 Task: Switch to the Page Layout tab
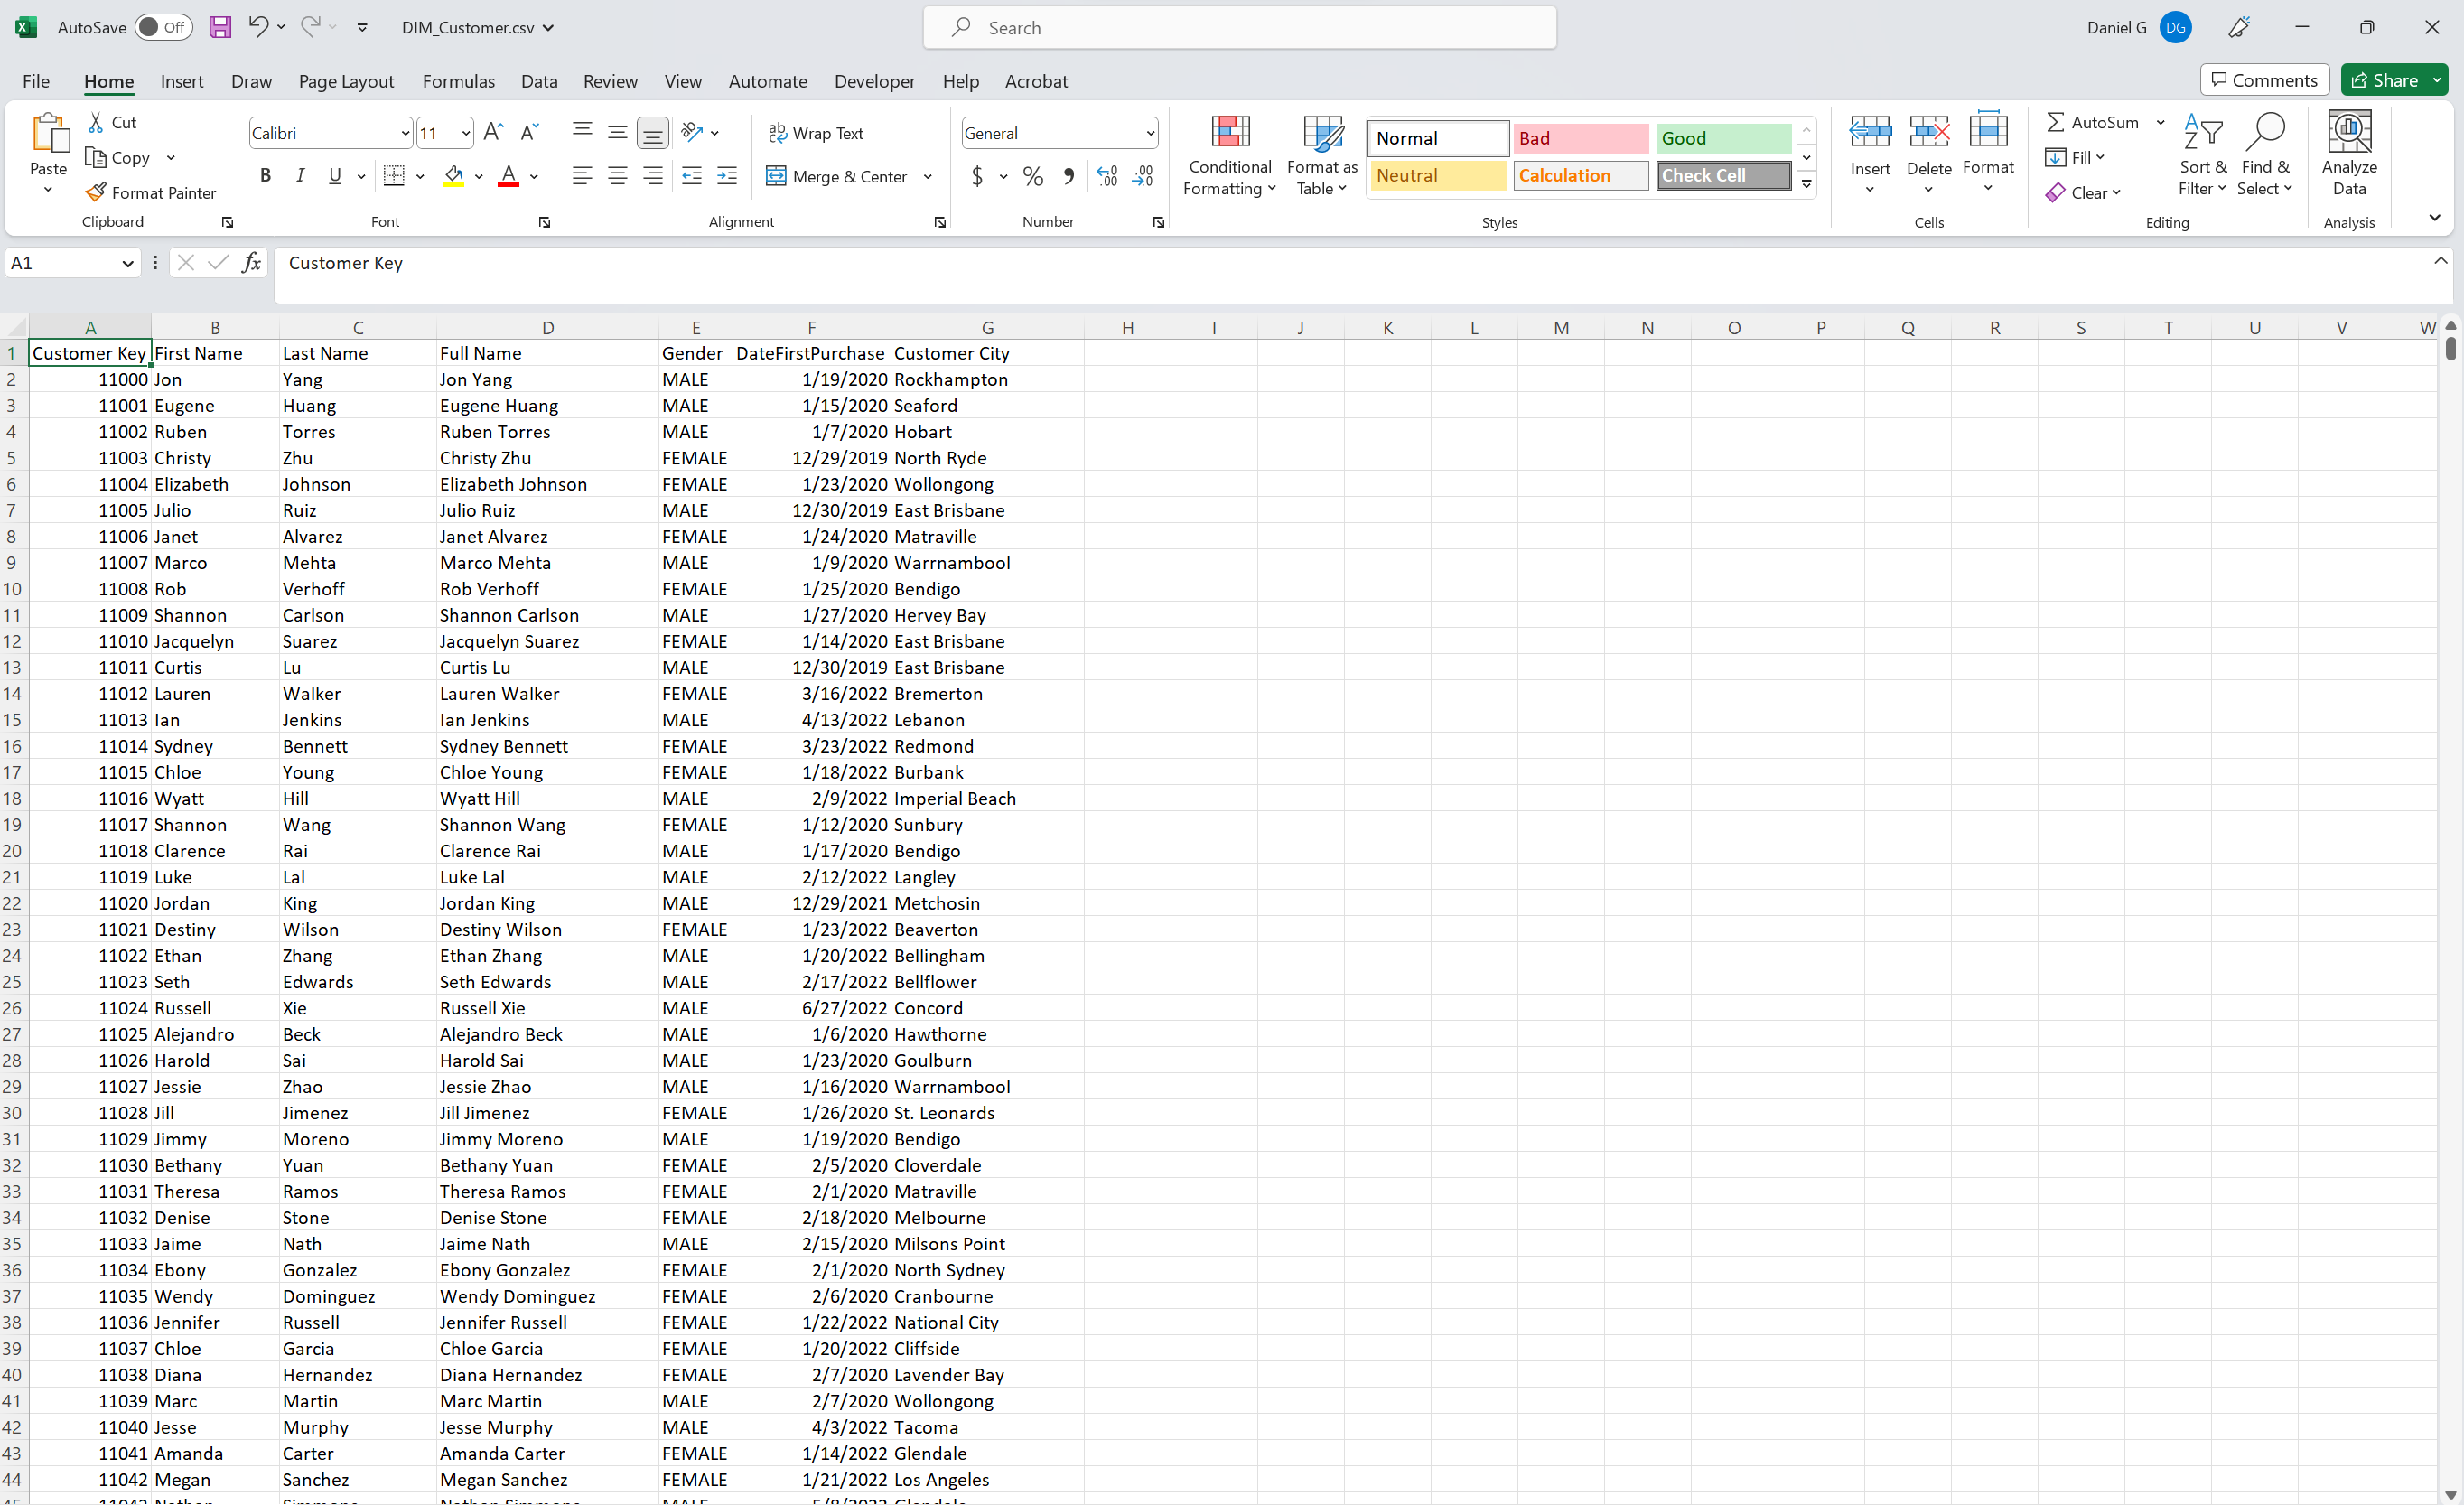pyautogui.click(x=346, y=81)
